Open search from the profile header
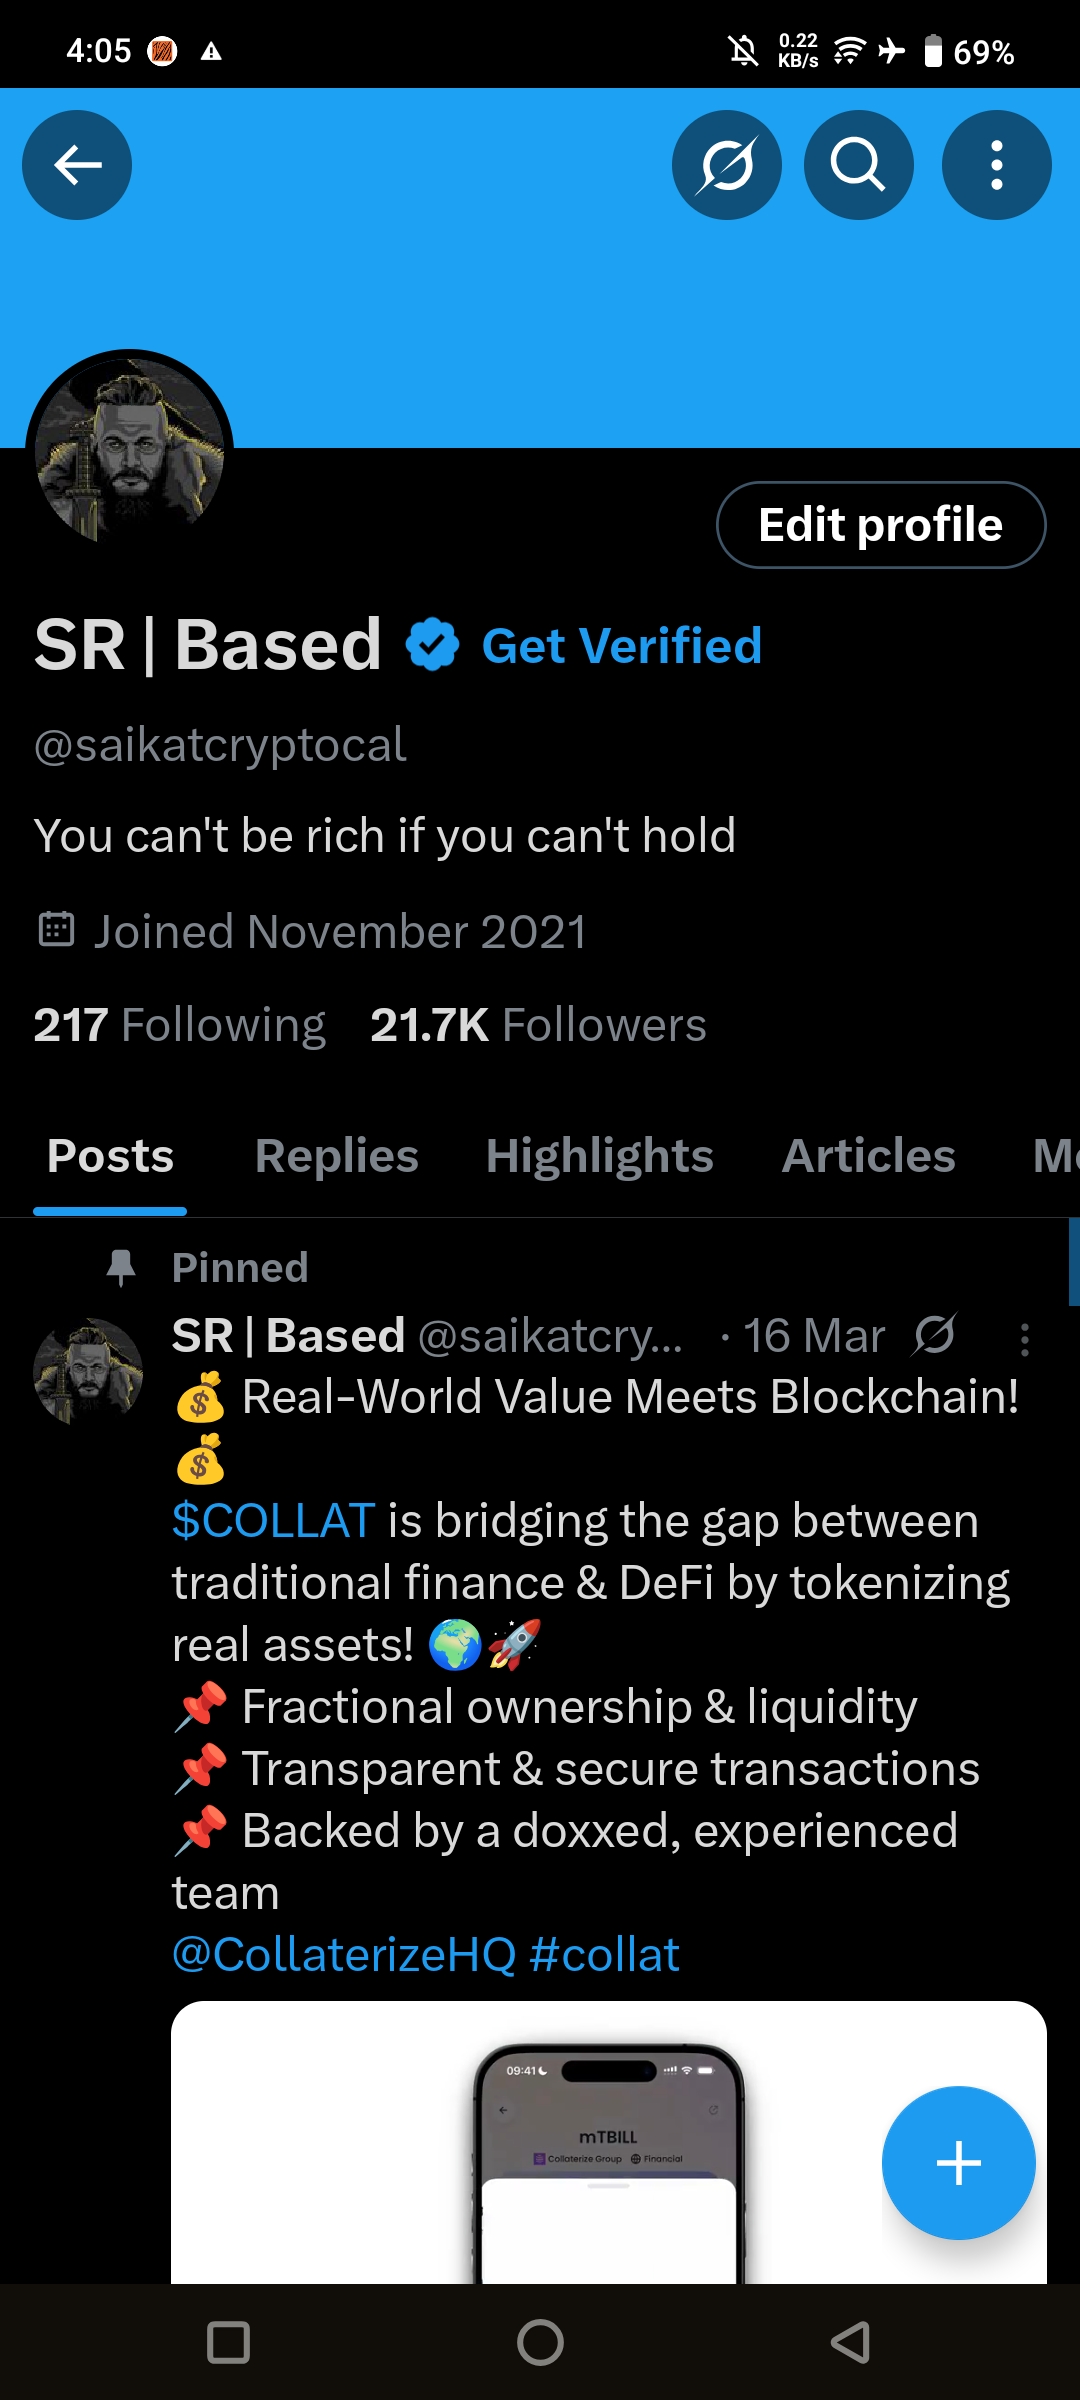The image size is (1080, 2400). (x=858, y=165)
